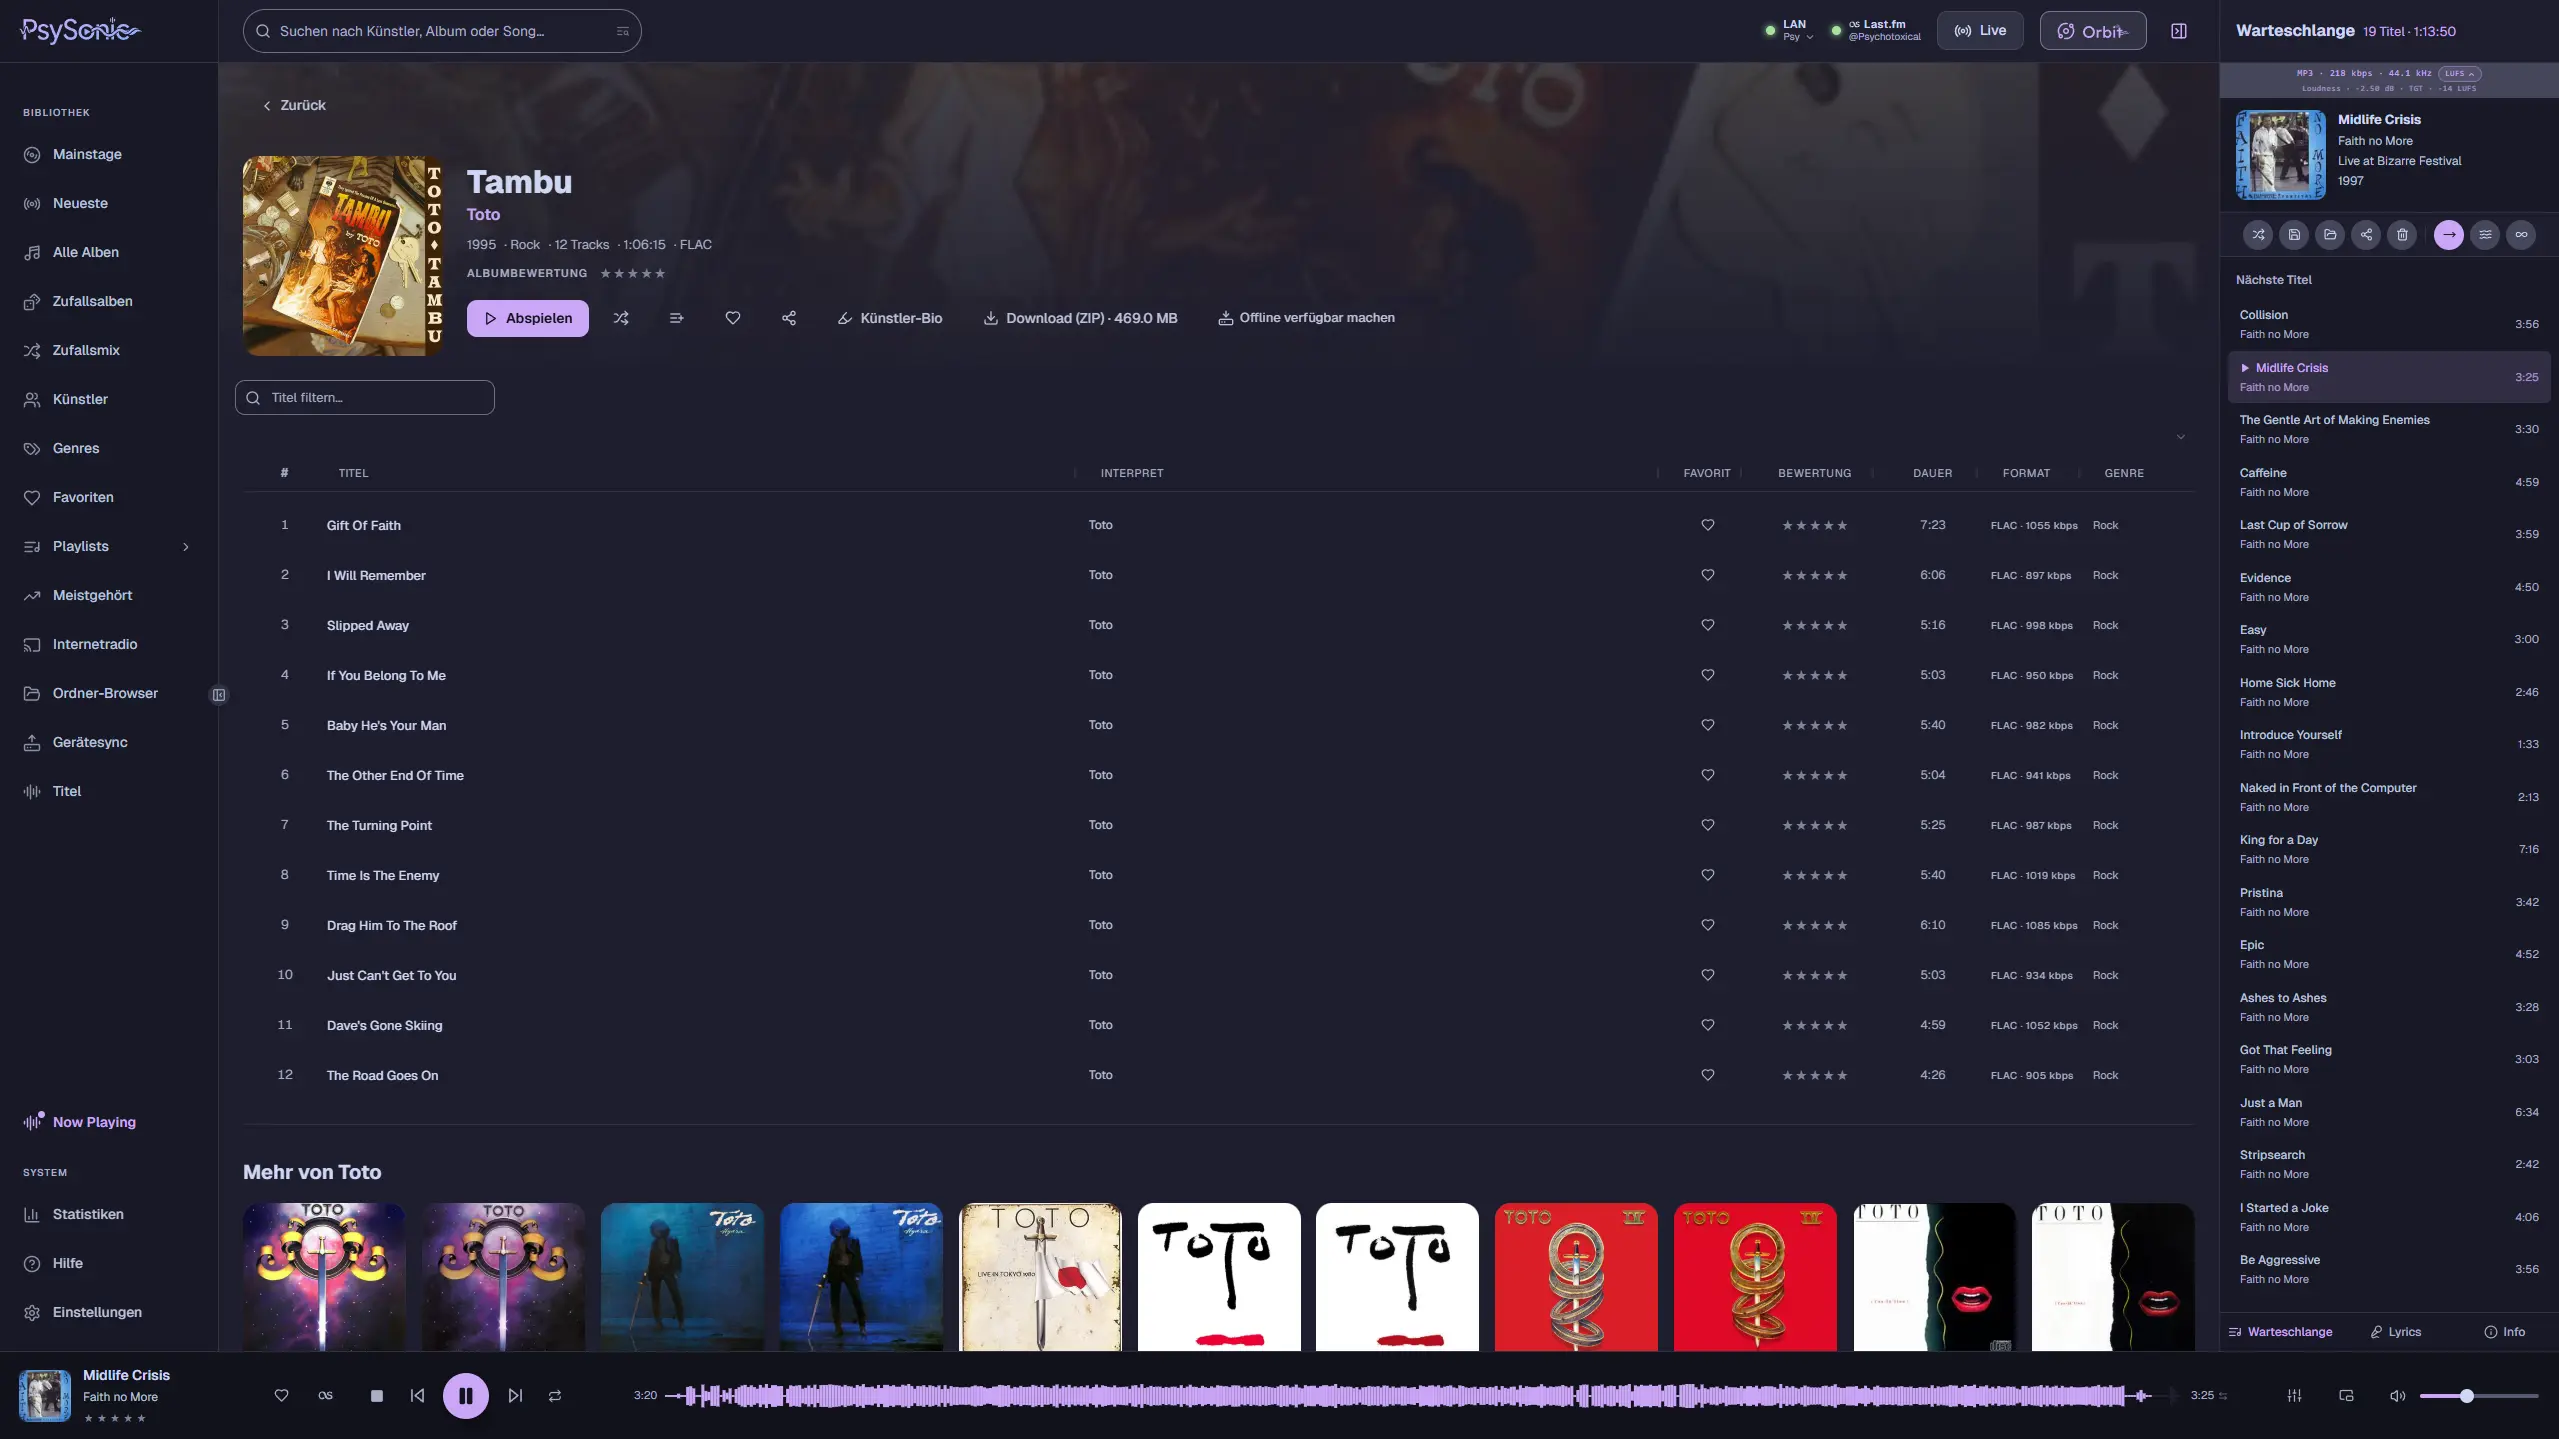Download album ZIP 469.0 MB

(1081, 319)
